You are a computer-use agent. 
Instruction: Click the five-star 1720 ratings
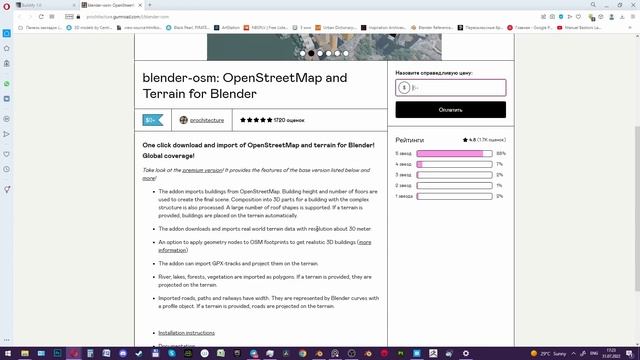coord(272,120)
